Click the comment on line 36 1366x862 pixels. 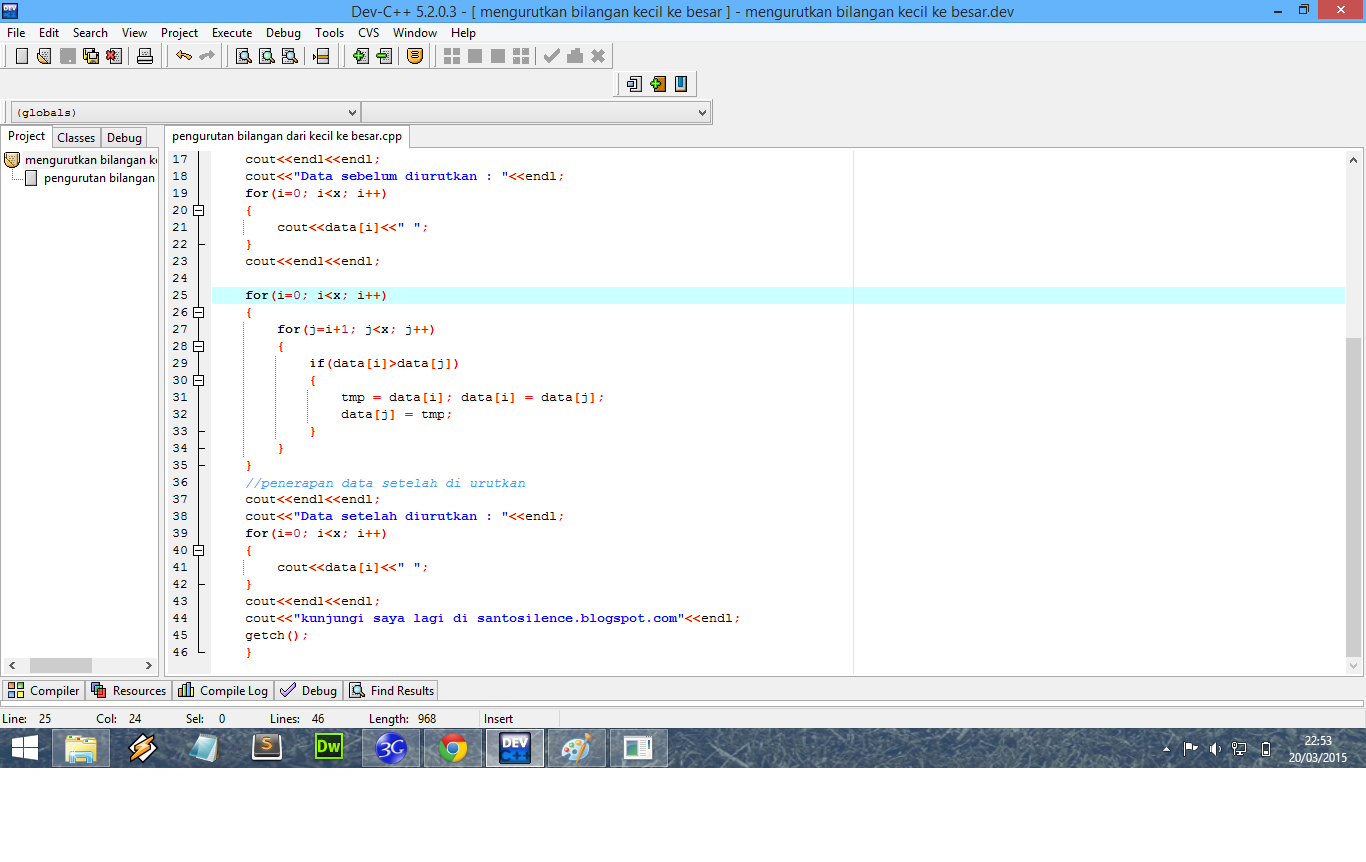(x=385, y=483)
